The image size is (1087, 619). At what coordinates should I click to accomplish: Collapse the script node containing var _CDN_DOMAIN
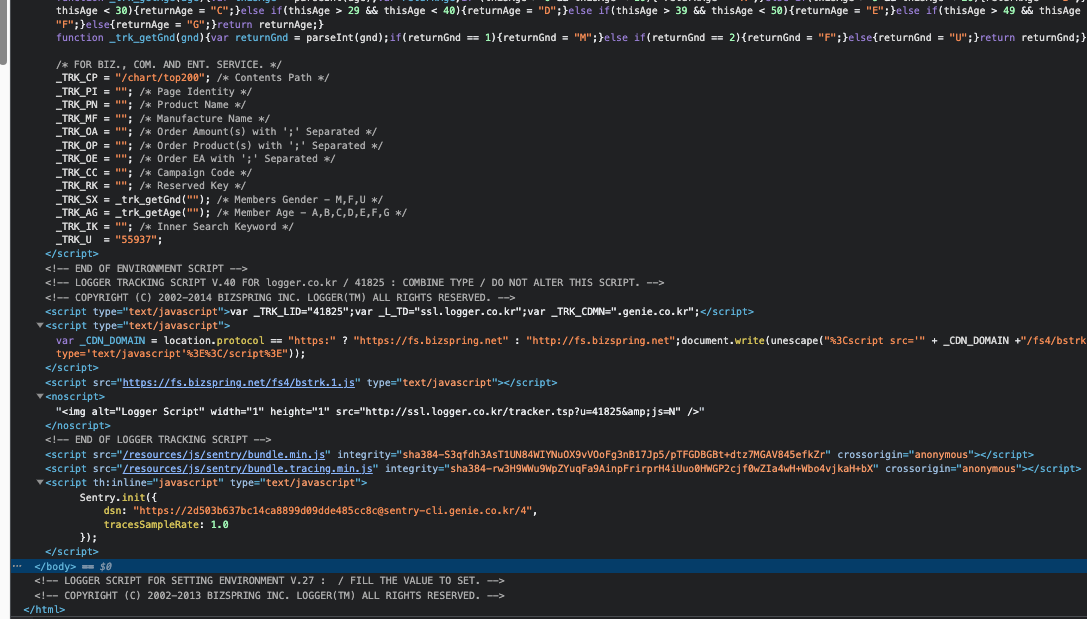click(x=40, y=325)
